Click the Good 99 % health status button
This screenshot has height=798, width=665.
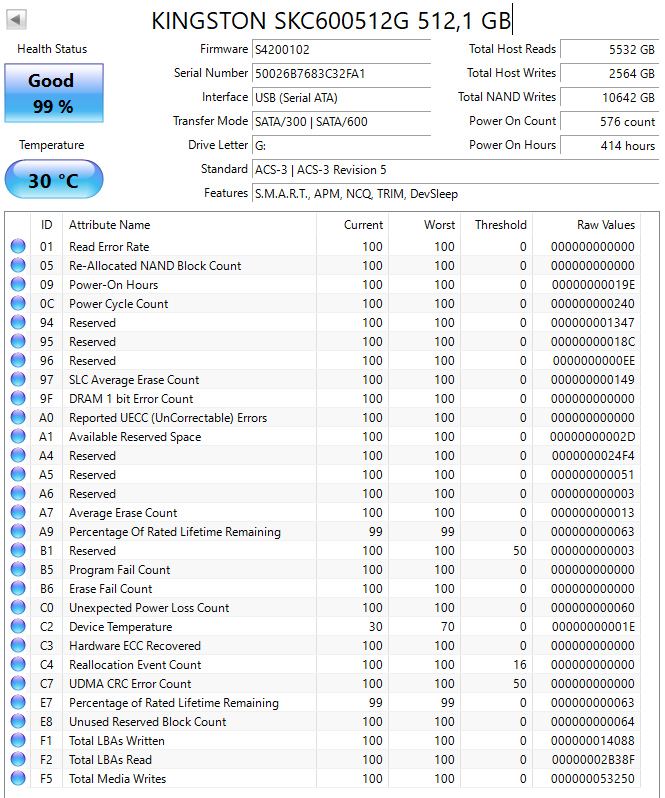click(53, 93)
